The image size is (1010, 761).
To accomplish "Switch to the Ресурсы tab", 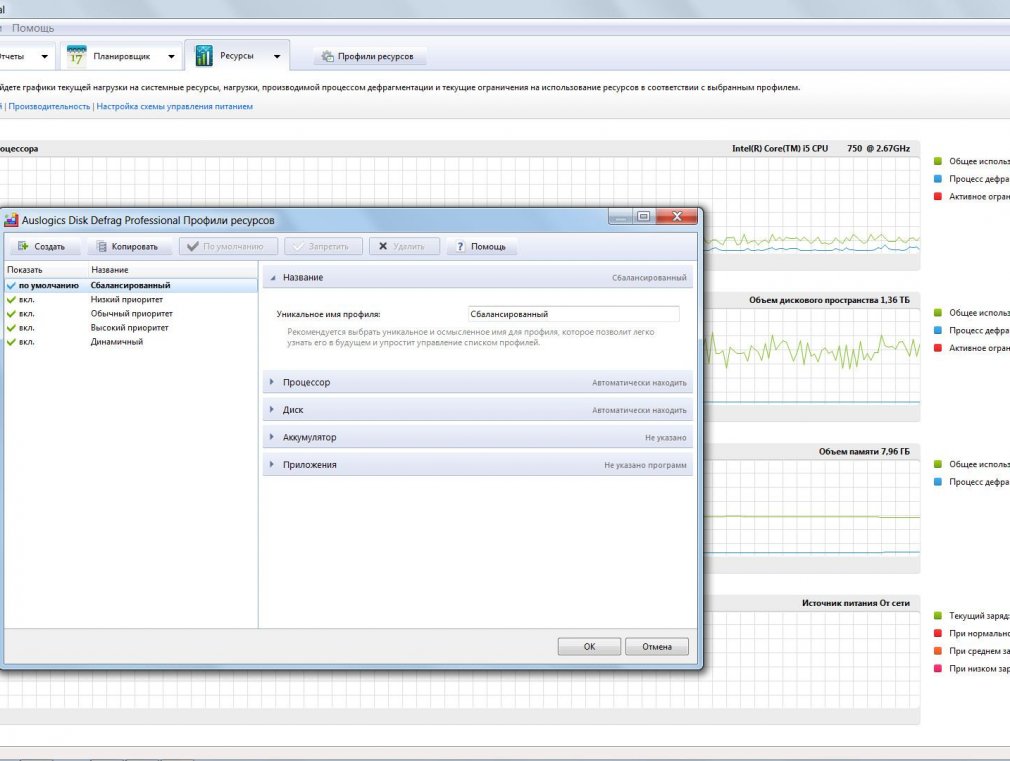I will 236,56.
